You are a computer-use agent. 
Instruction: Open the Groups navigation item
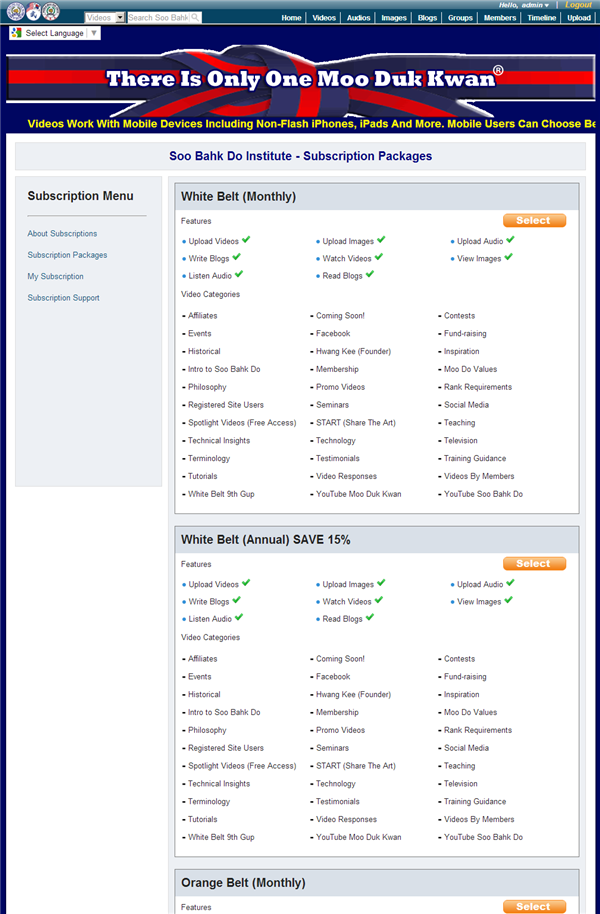coord(461,17)
